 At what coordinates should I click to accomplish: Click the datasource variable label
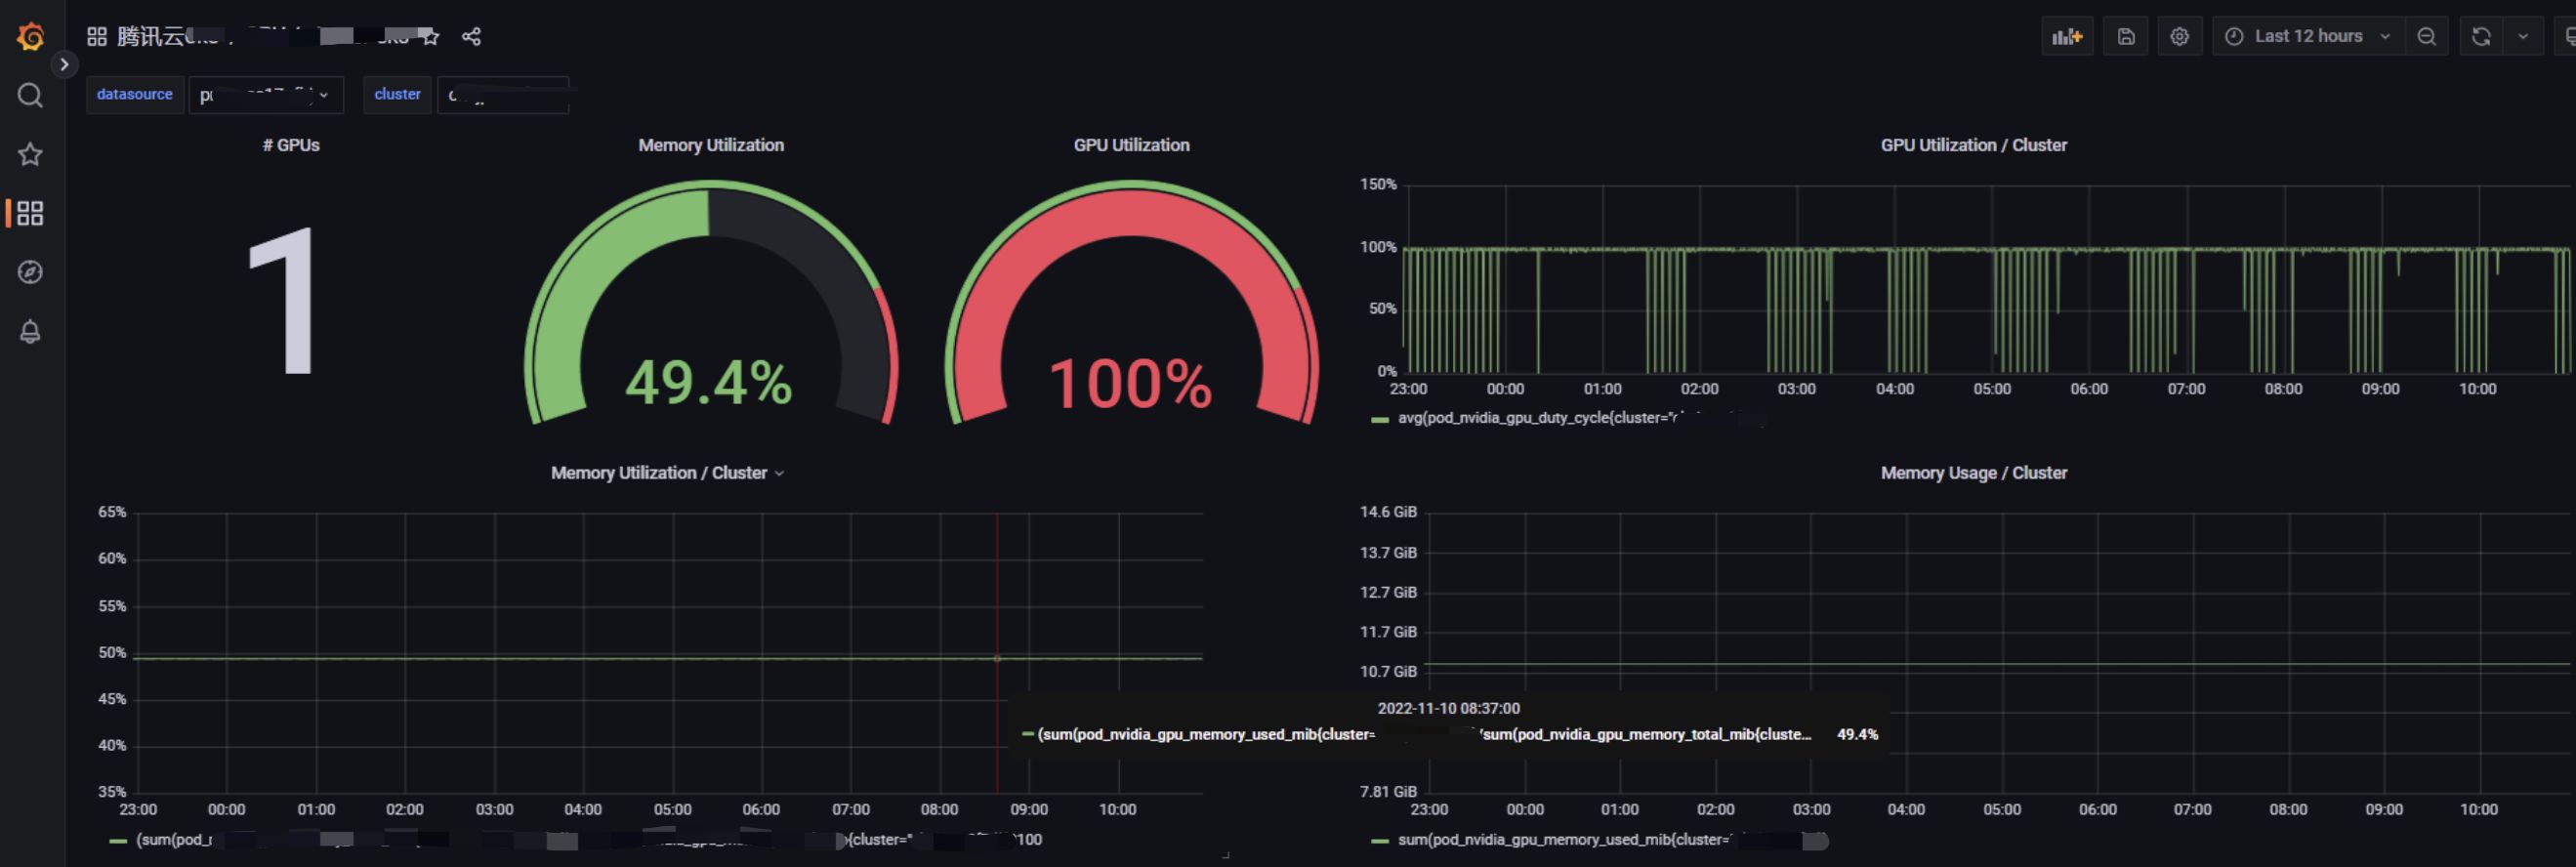click(135, 95)
